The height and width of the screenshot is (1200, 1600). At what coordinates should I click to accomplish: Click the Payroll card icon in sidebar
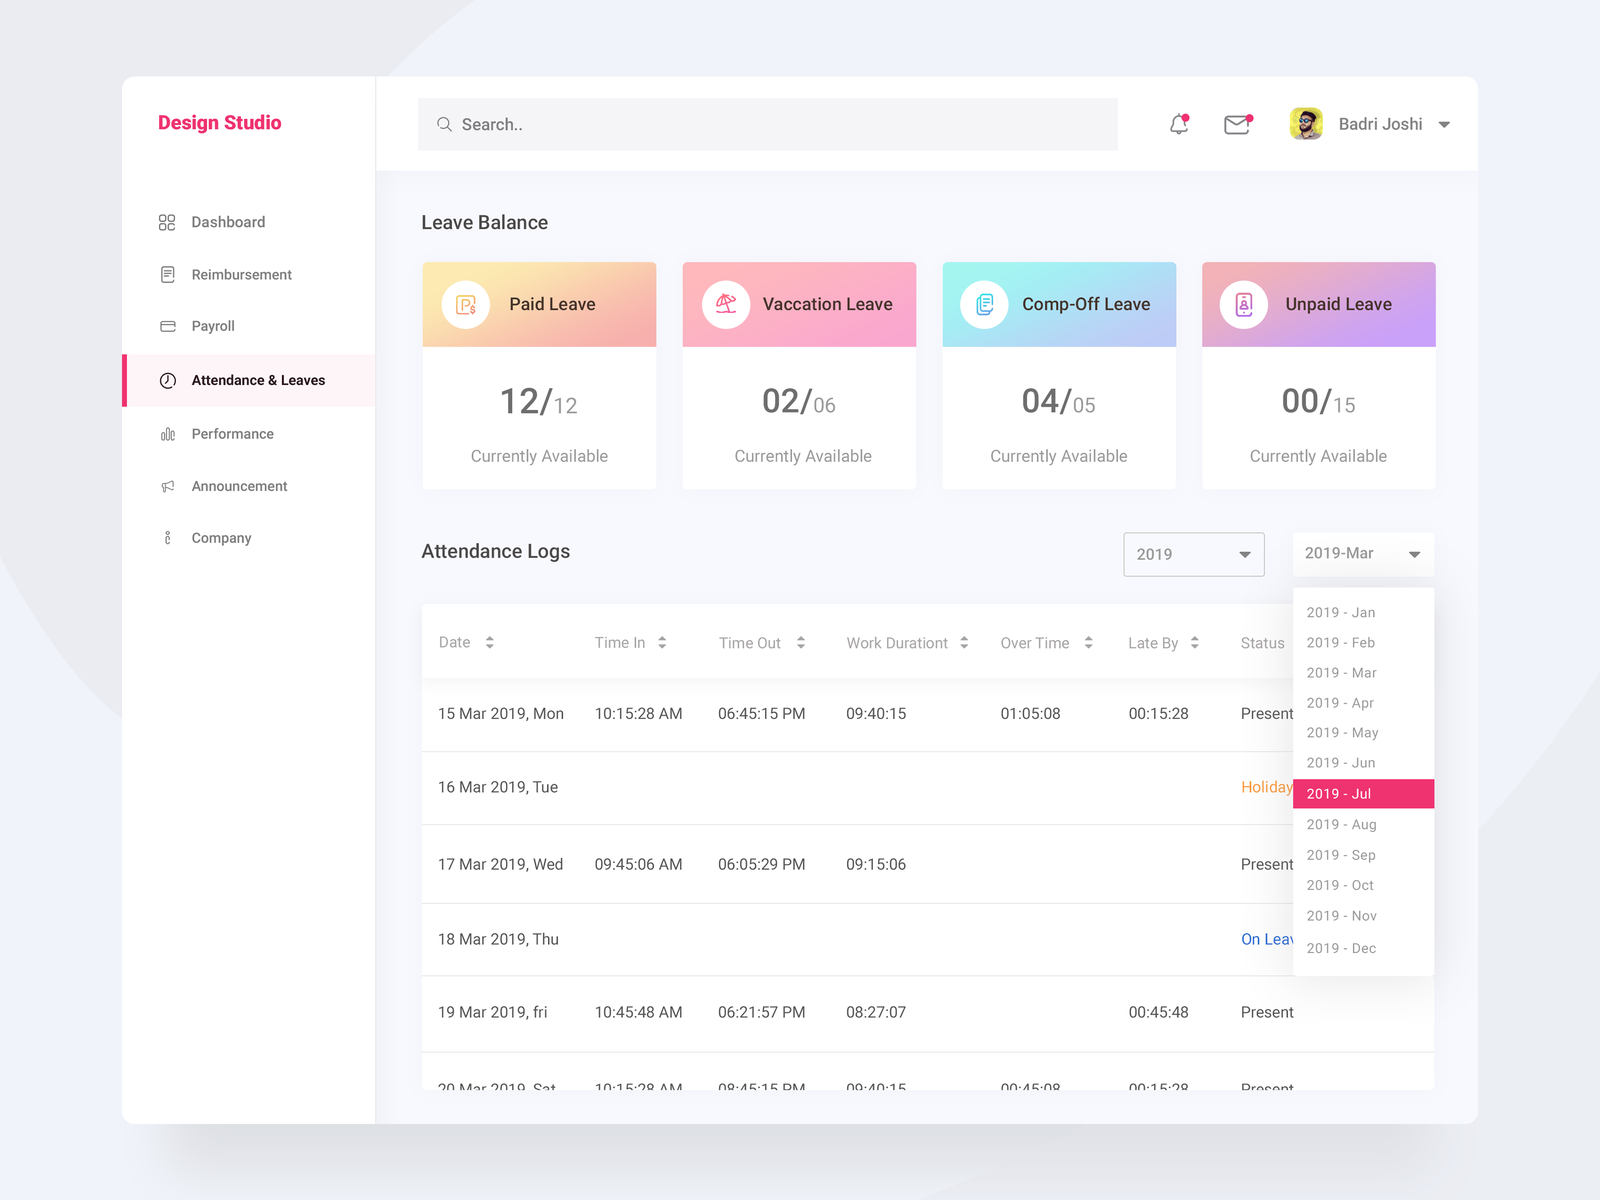point(167,325)
